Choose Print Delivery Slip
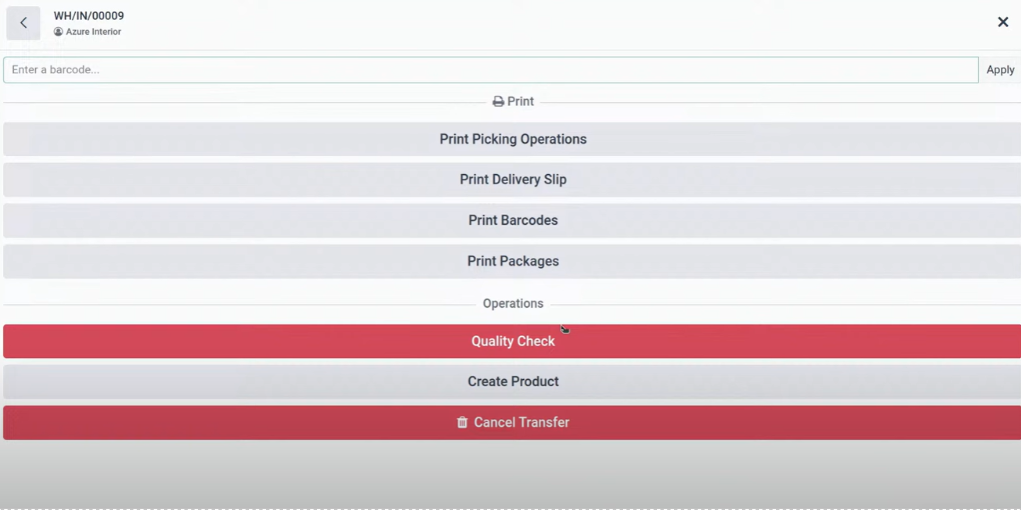Screen dimensions: 1021x510 [x=512, y=180]
